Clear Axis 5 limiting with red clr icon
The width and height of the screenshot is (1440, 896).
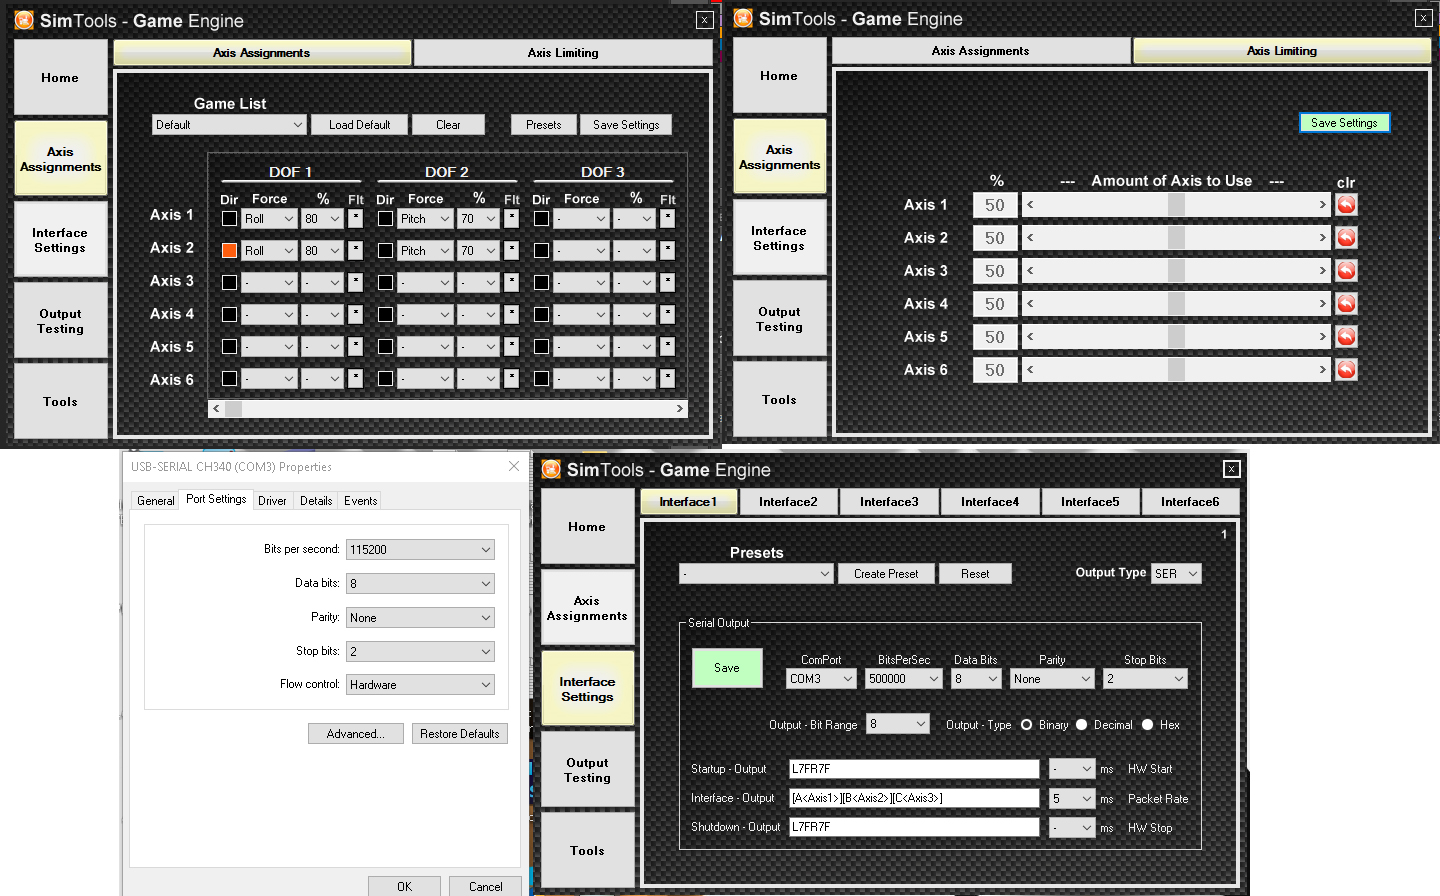coord(1347,337)
